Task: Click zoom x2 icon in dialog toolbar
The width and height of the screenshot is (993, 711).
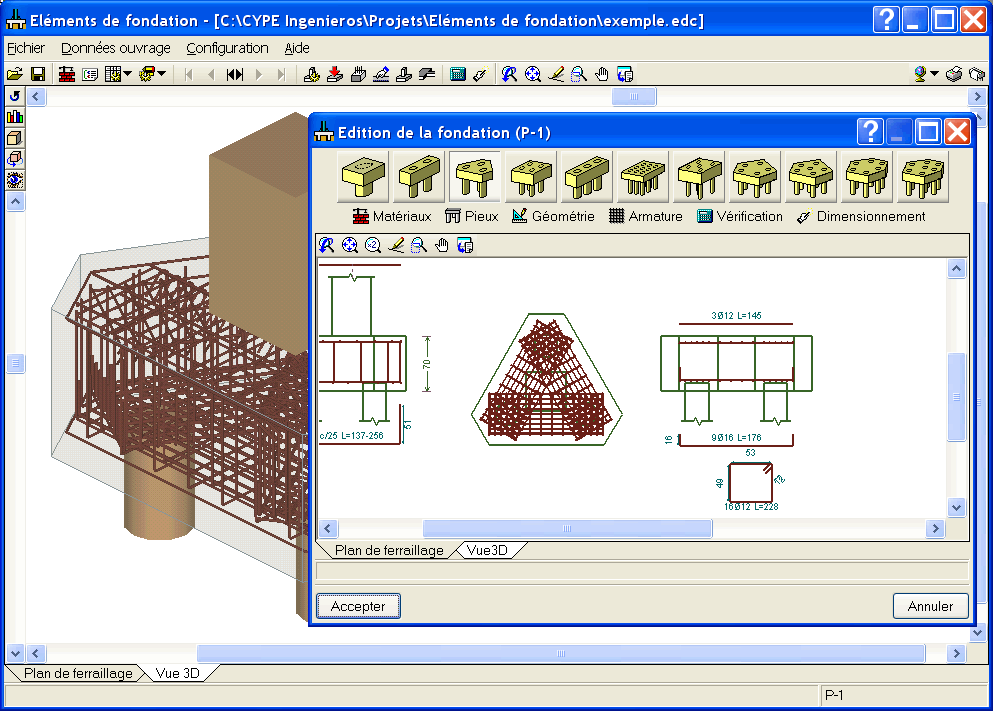Action: (x=373, y=245)
